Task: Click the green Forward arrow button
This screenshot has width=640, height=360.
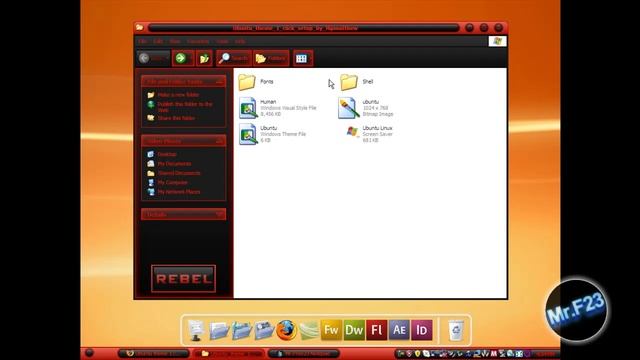Action: point(183,58)
